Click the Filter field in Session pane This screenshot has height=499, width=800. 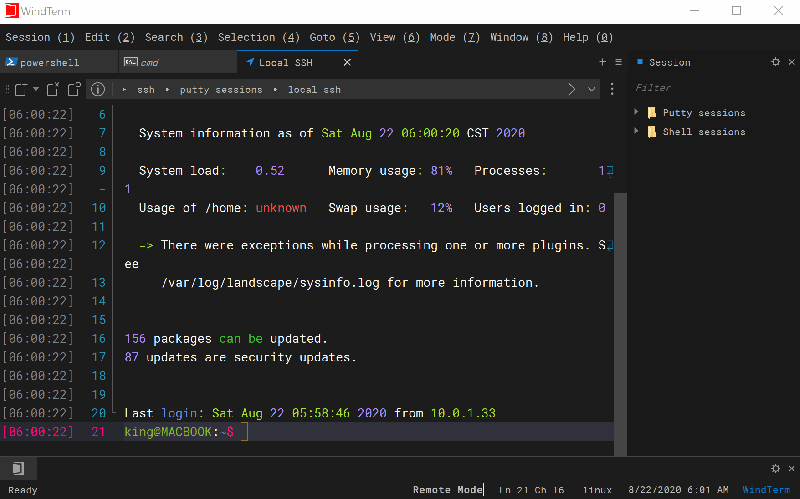pos(713,88)
